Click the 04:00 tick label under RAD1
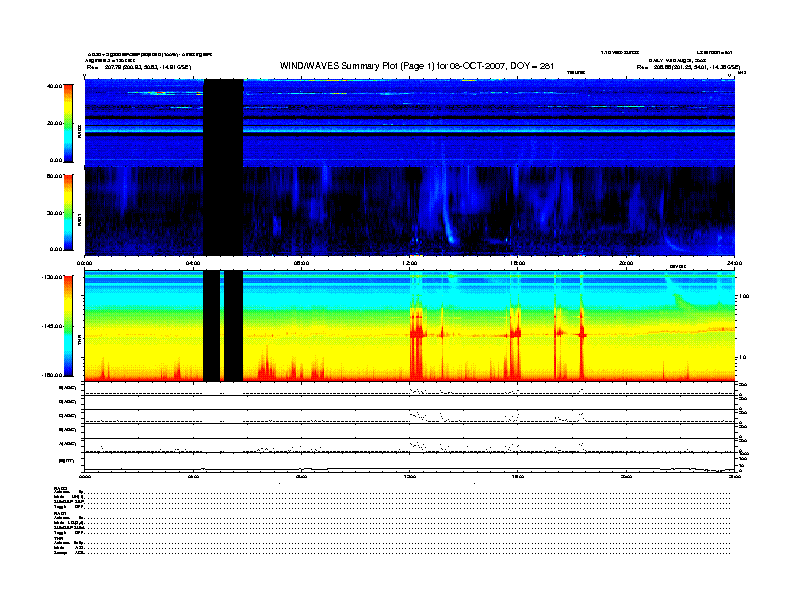 coord(193,263)
